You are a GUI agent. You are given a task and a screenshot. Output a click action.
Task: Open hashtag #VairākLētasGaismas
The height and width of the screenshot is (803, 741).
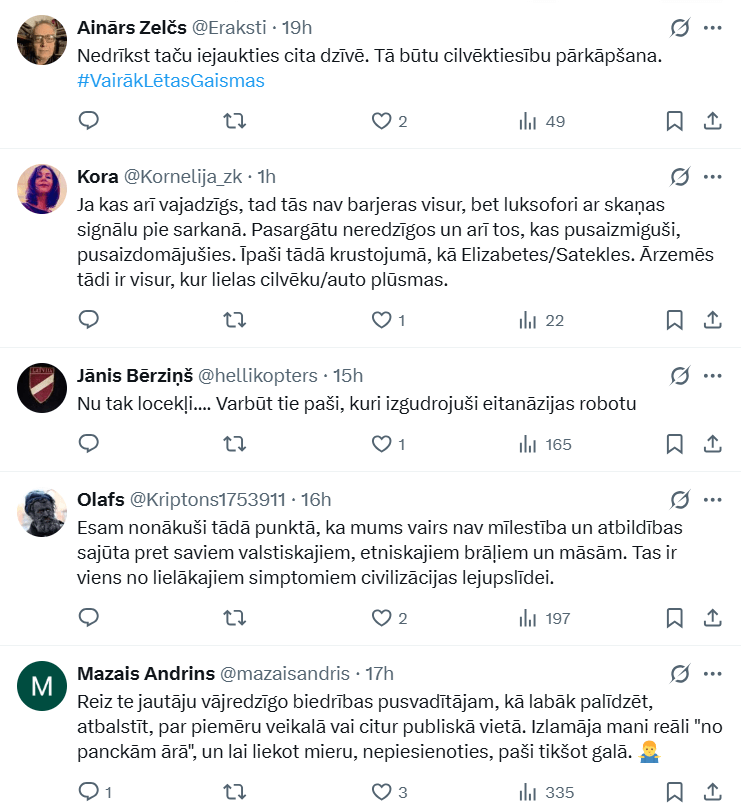171,81
